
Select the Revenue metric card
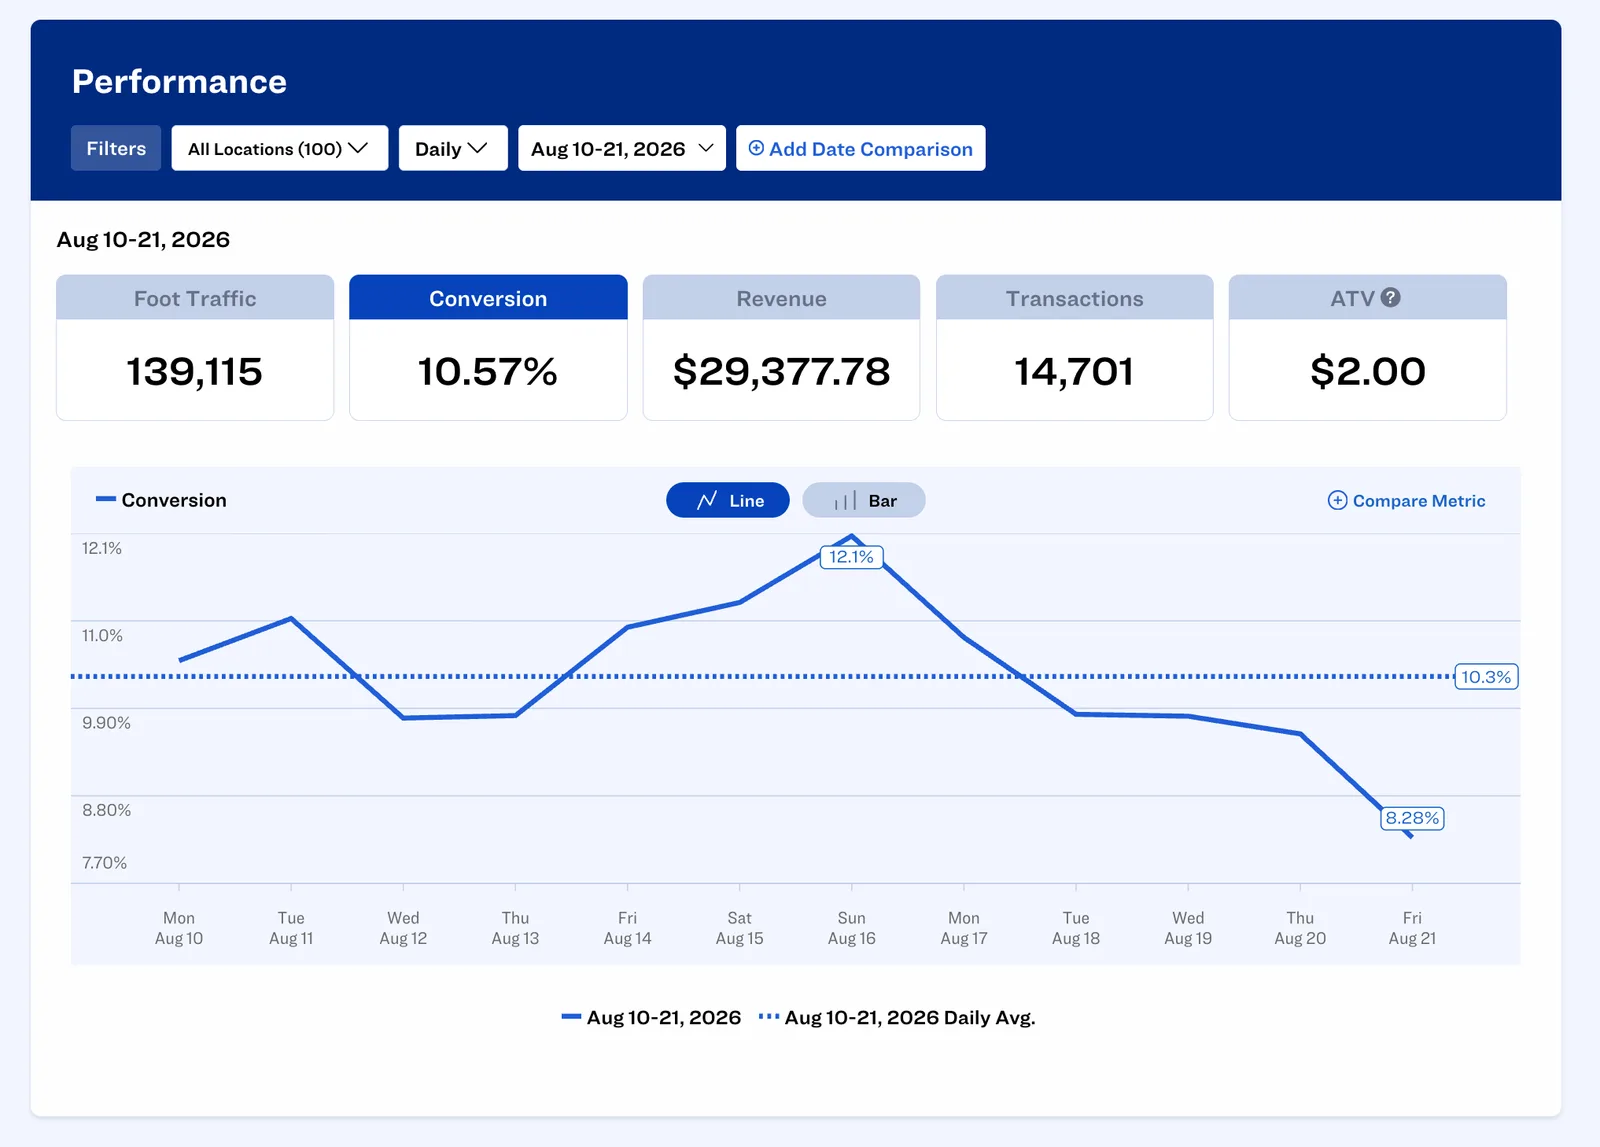tap(781, 347)
